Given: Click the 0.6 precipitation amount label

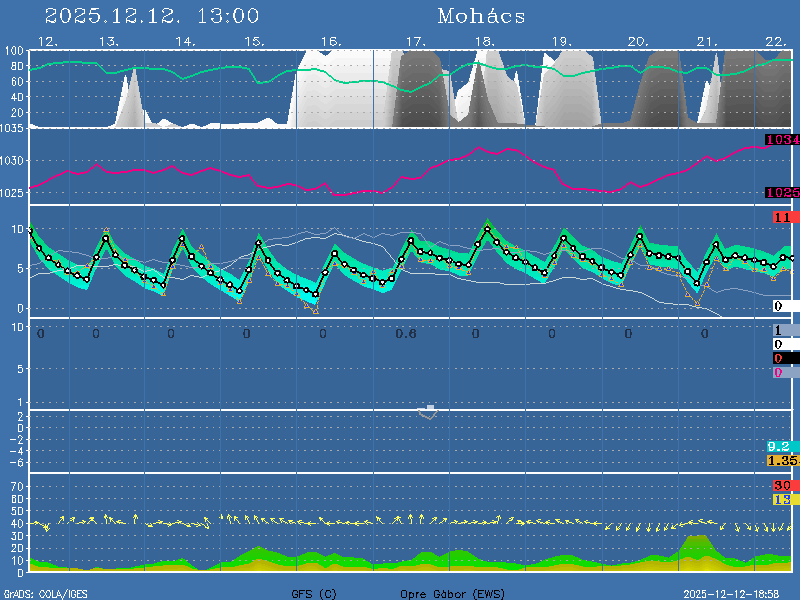Looking at the screenshot, I should pyautogui.click(x=405, y=333).
